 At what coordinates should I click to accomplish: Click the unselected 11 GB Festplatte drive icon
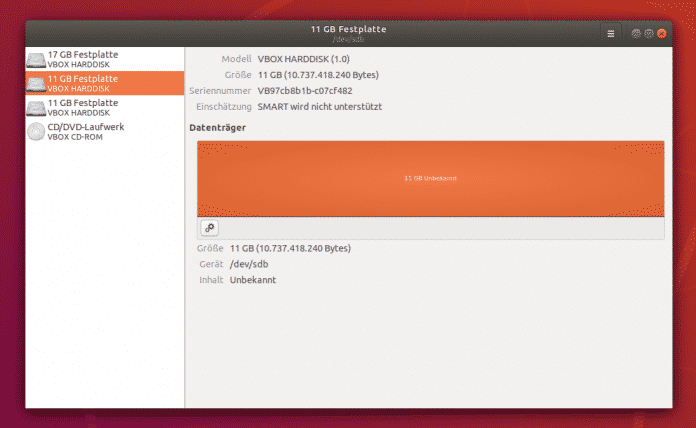tap(36, 107)
